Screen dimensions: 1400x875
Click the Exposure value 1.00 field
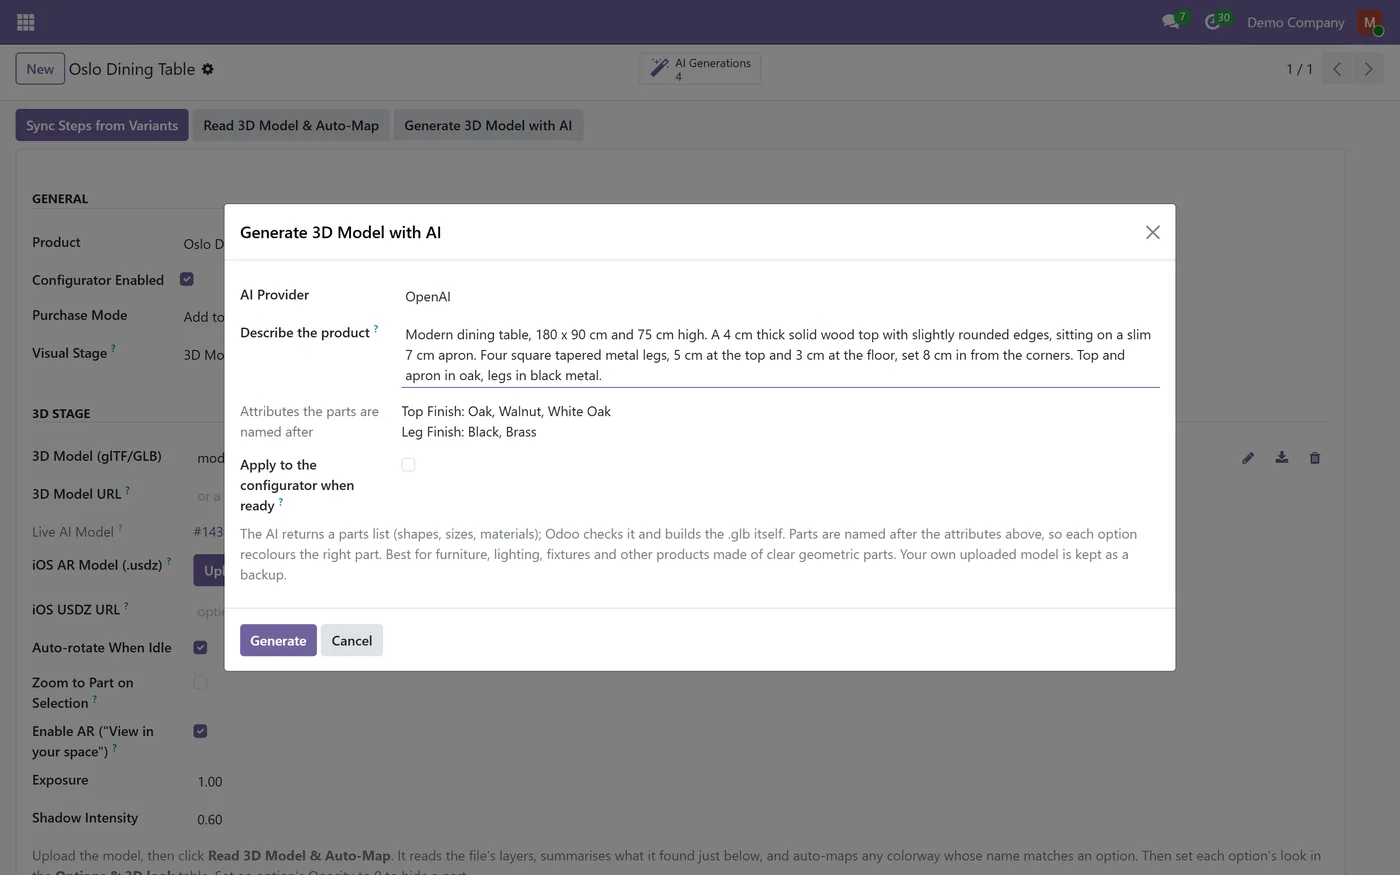click(x=210, y=782)
